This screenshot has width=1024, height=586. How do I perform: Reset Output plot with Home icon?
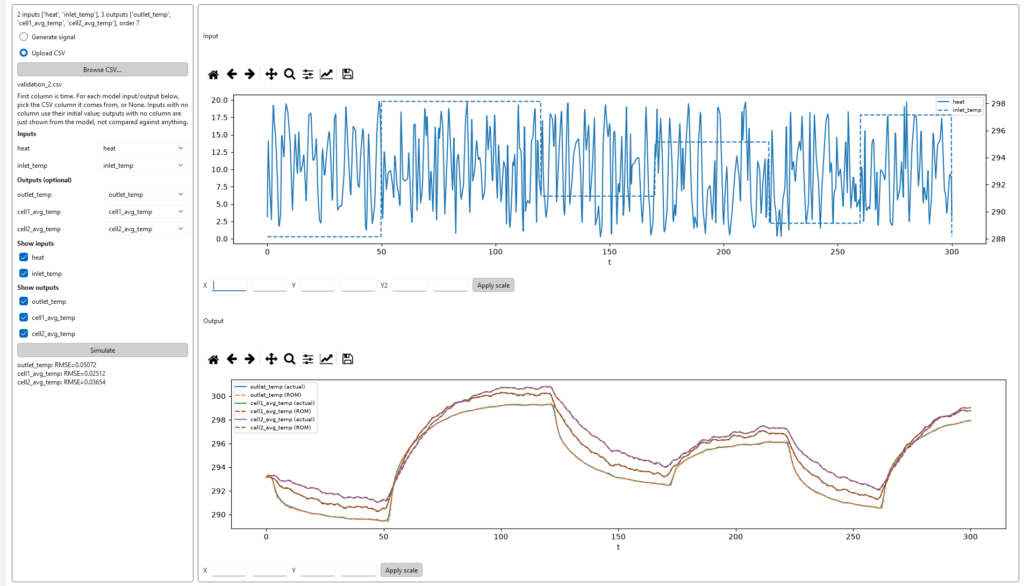click(x=213, y=359)
